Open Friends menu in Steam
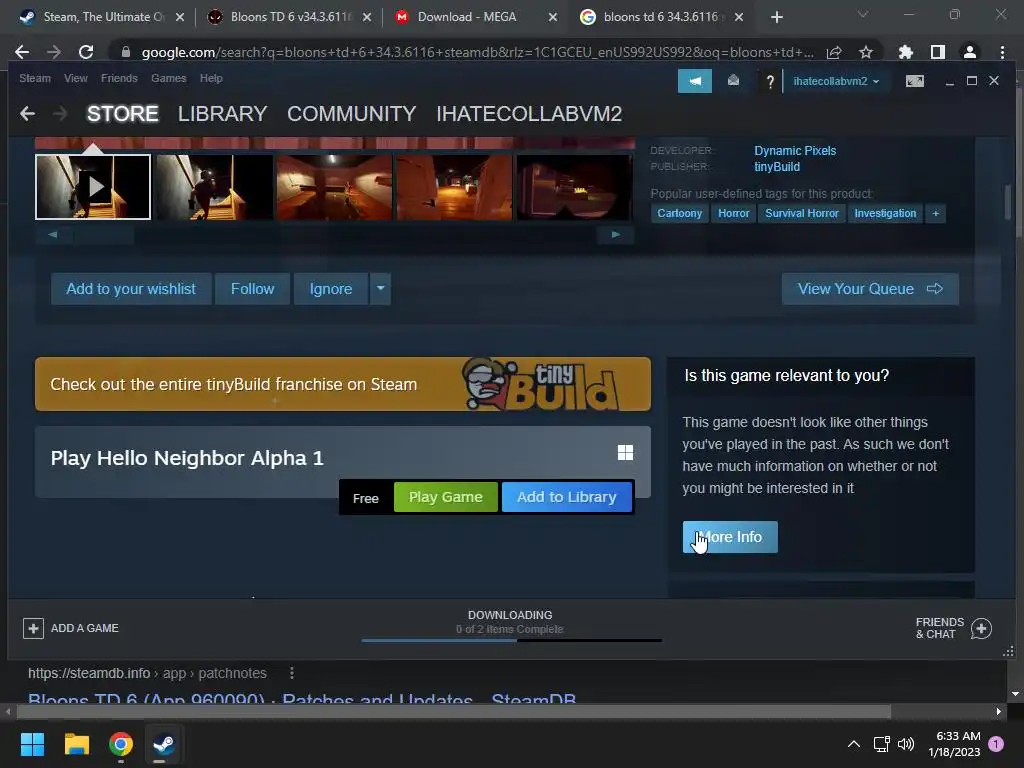The width and height of the screenshot is (1024, 768). [119, 78]
